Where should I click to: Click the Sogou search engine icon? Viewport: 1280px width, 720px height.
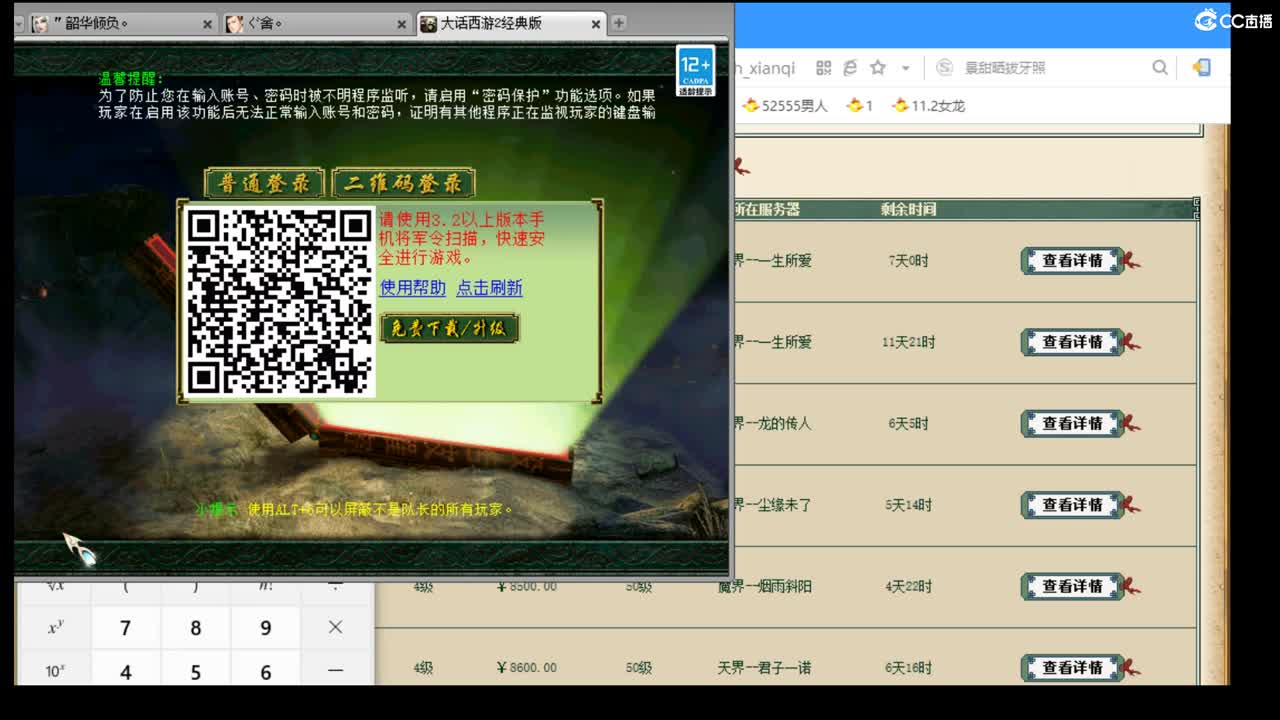pyautogui.click(x=944, y=68)
